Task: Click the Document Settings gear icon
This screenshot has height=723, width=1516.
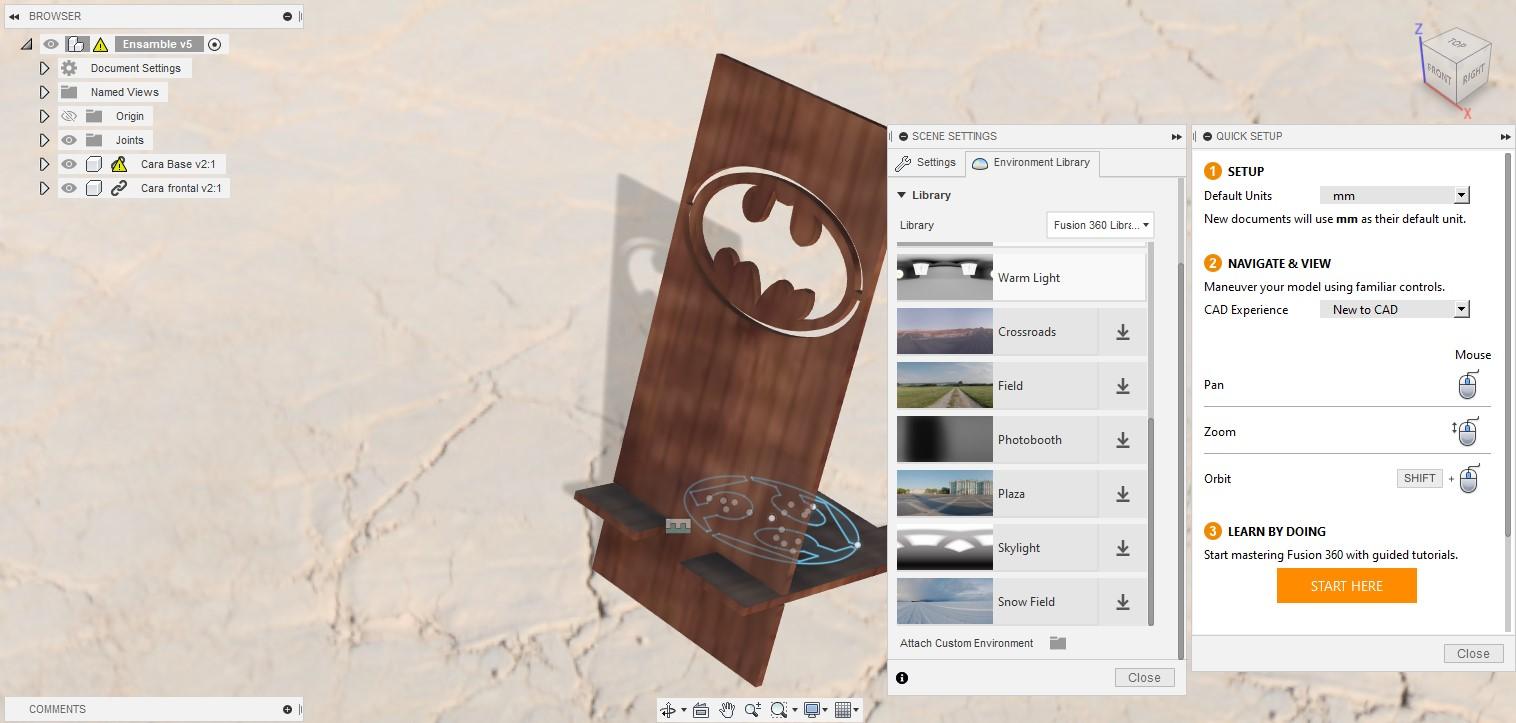Action: coord(69,68)
